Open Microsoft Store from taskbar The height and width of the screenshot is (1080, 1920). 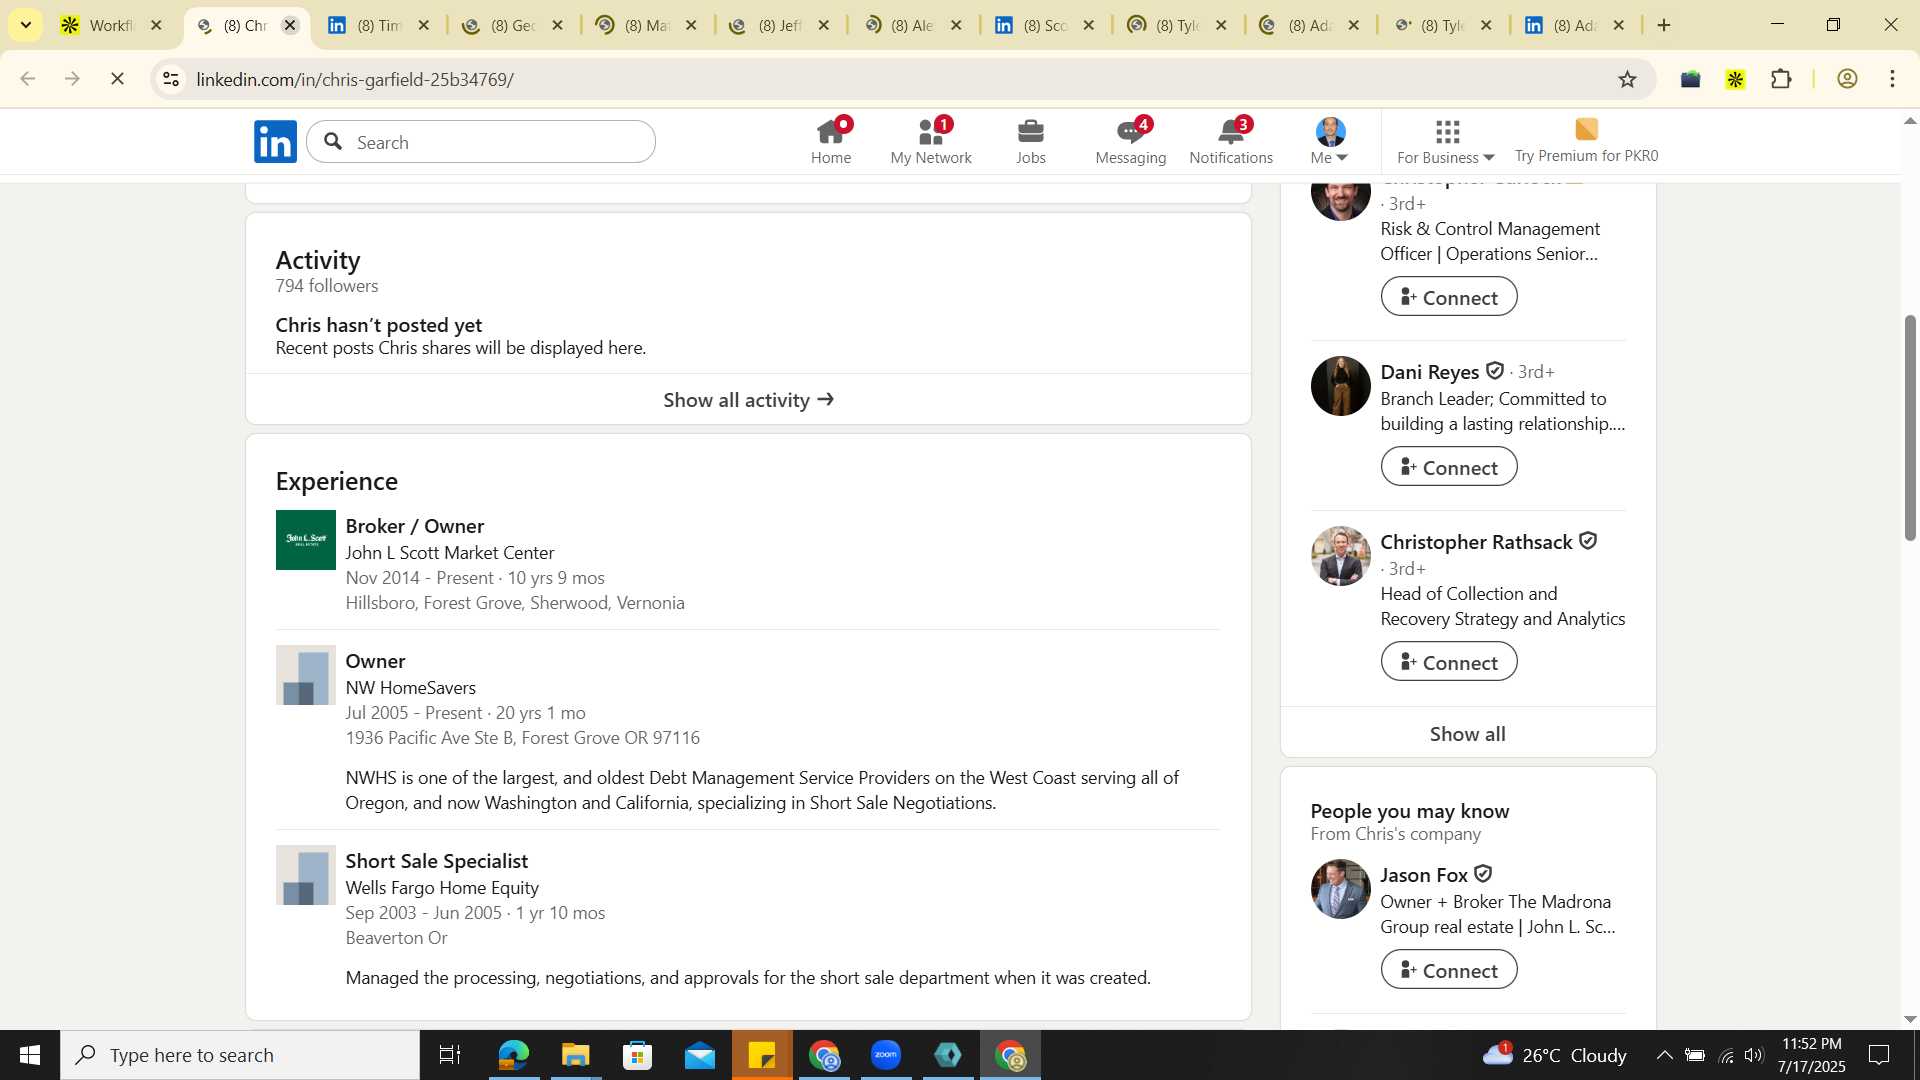pos(637,1055)
